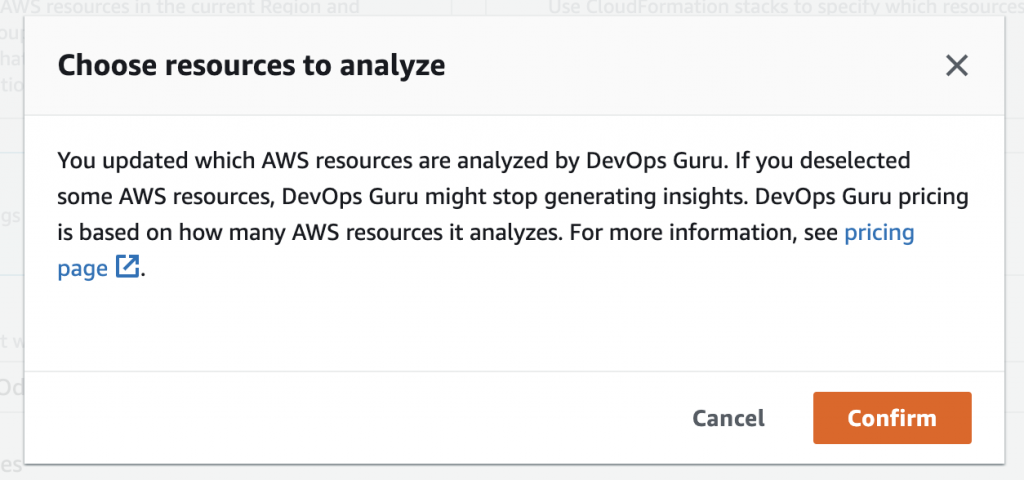Click the empty footer area left of Cancel
Screen dimensions: 1024x480
point(353,418)
